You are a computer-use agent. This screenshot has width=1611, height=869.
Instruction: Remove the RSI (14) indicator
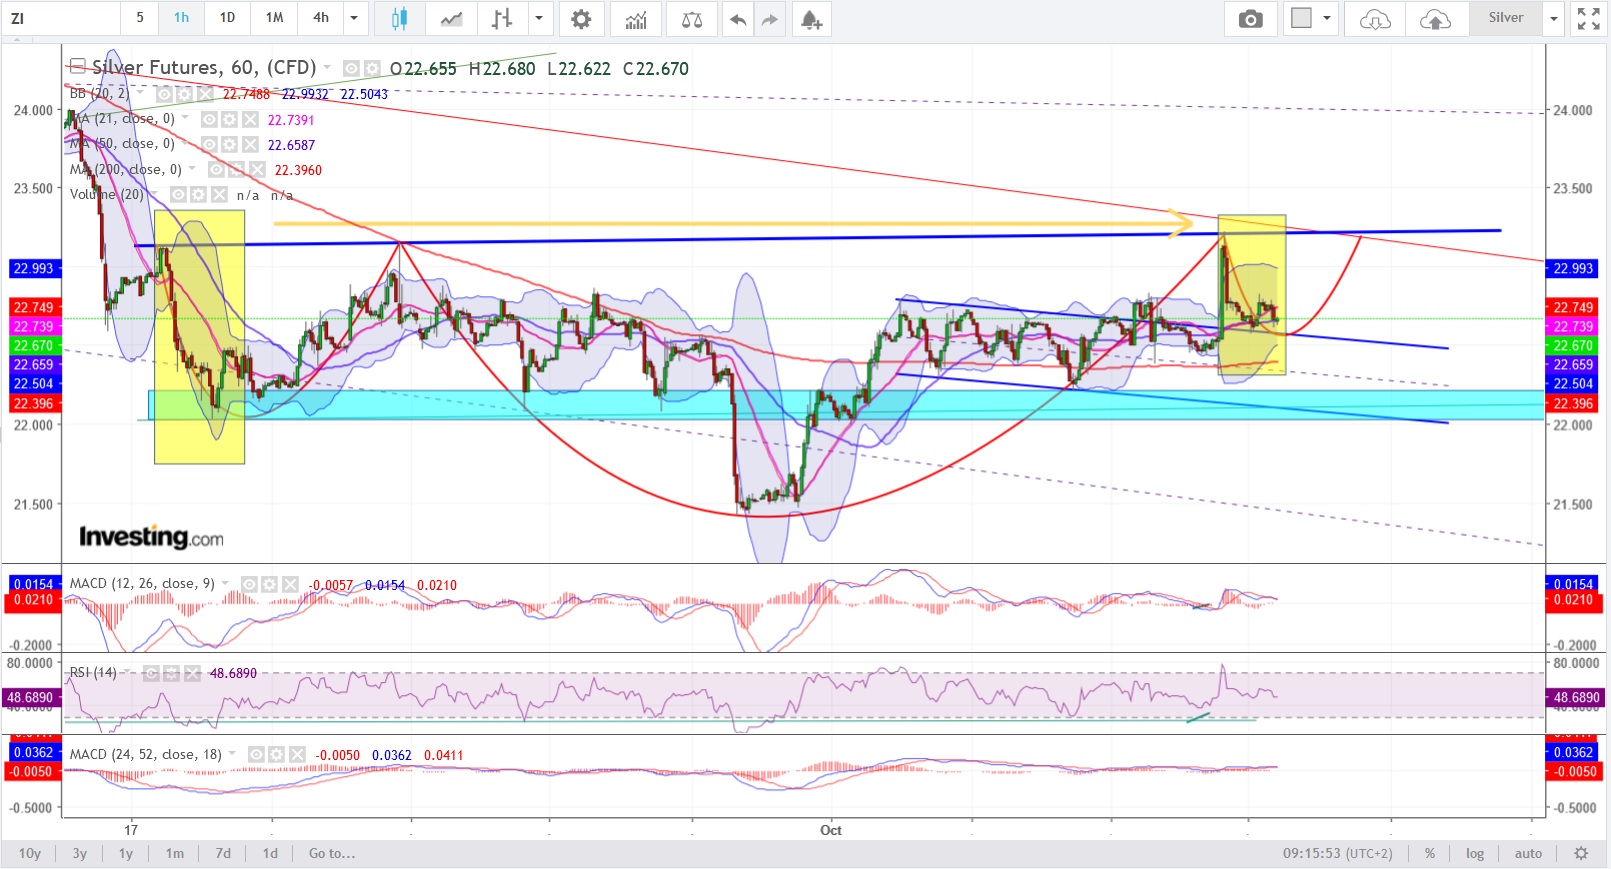[x=192, y=673]
